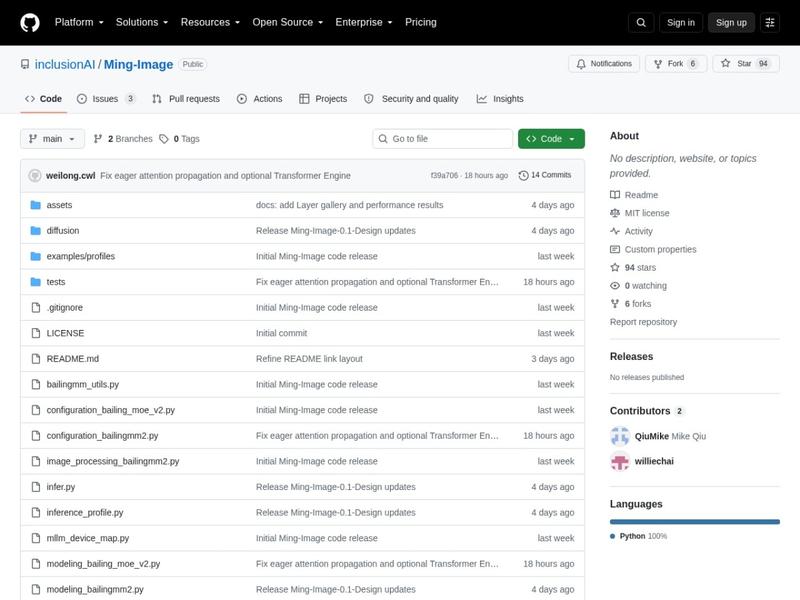Open the 14 Commits history

click(x=545, y=175)
